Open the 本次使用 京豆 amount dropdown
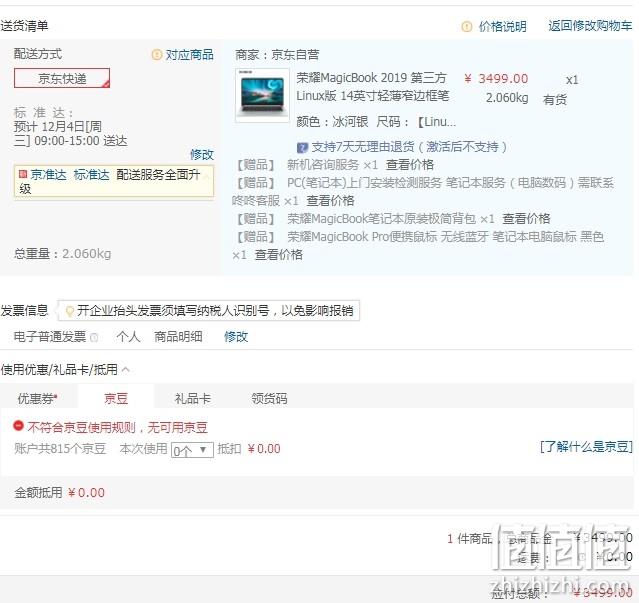The image size is (639, 603). click(x=192, y=450)
